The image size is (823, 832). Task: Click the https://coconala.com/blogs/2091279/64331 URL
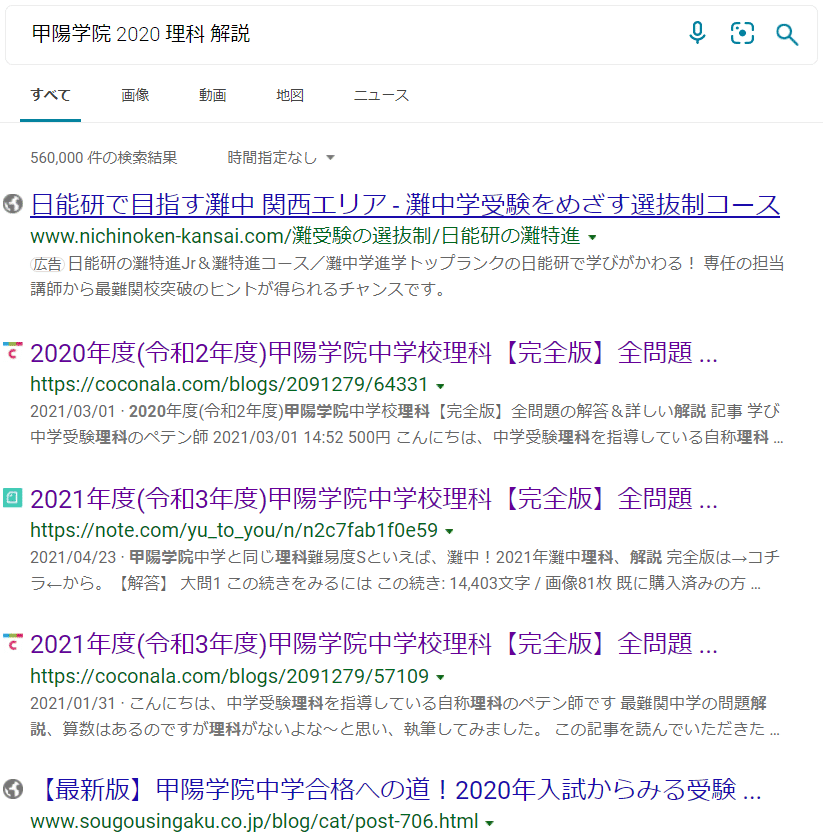[x=229, y=384]
